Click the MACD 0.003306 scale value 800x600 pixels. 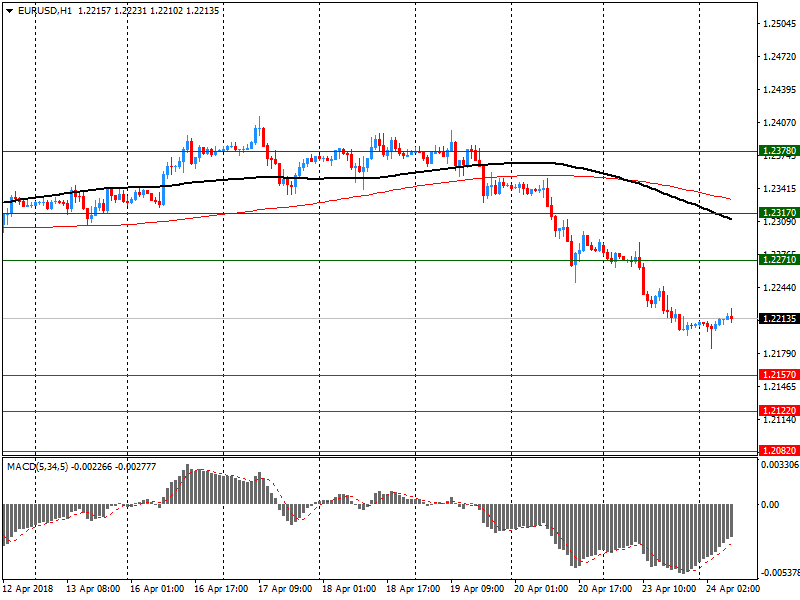[780, 465]
